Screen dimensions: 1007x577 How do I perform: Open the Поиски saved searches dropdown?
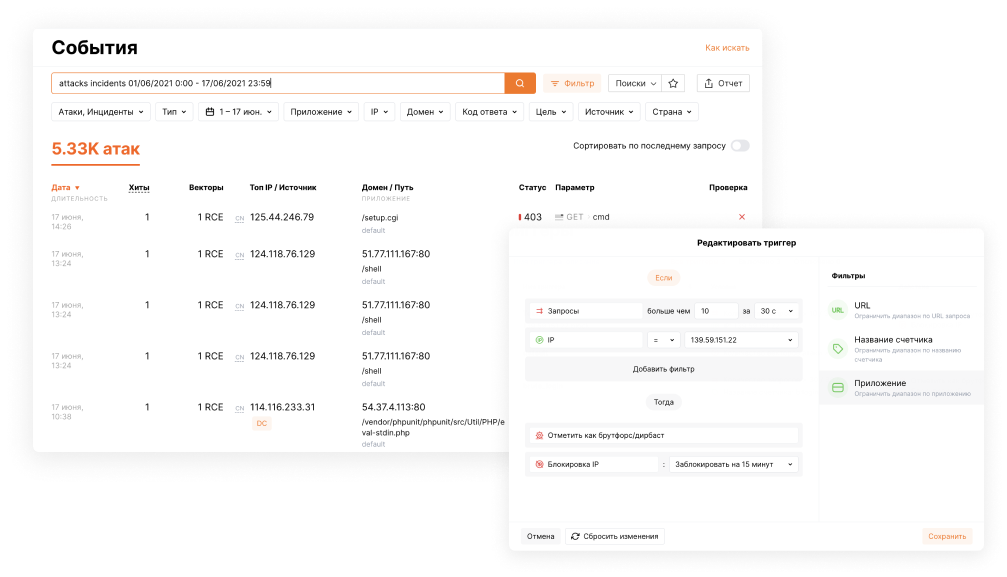coord(635,84)
